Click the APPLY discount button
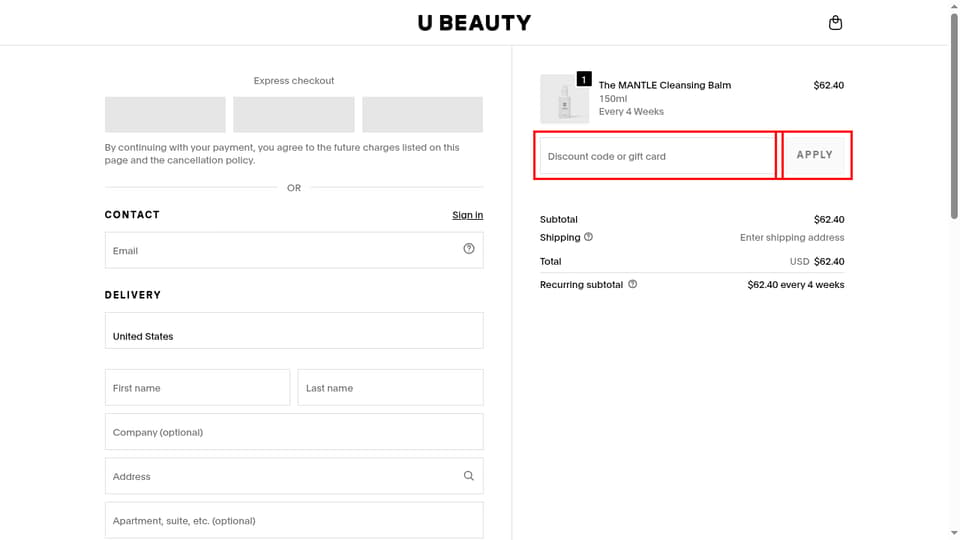Screen dimensions: 960x540 pos(814,155)
